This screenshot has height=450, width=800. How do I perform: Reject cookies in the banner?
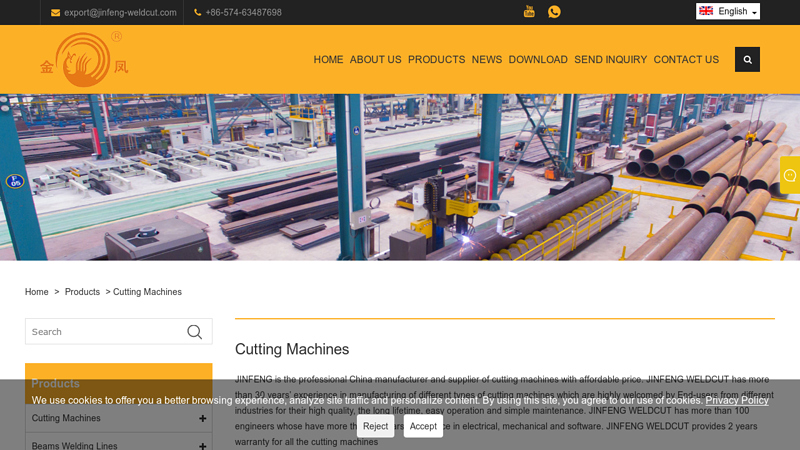tap(376, 426)
